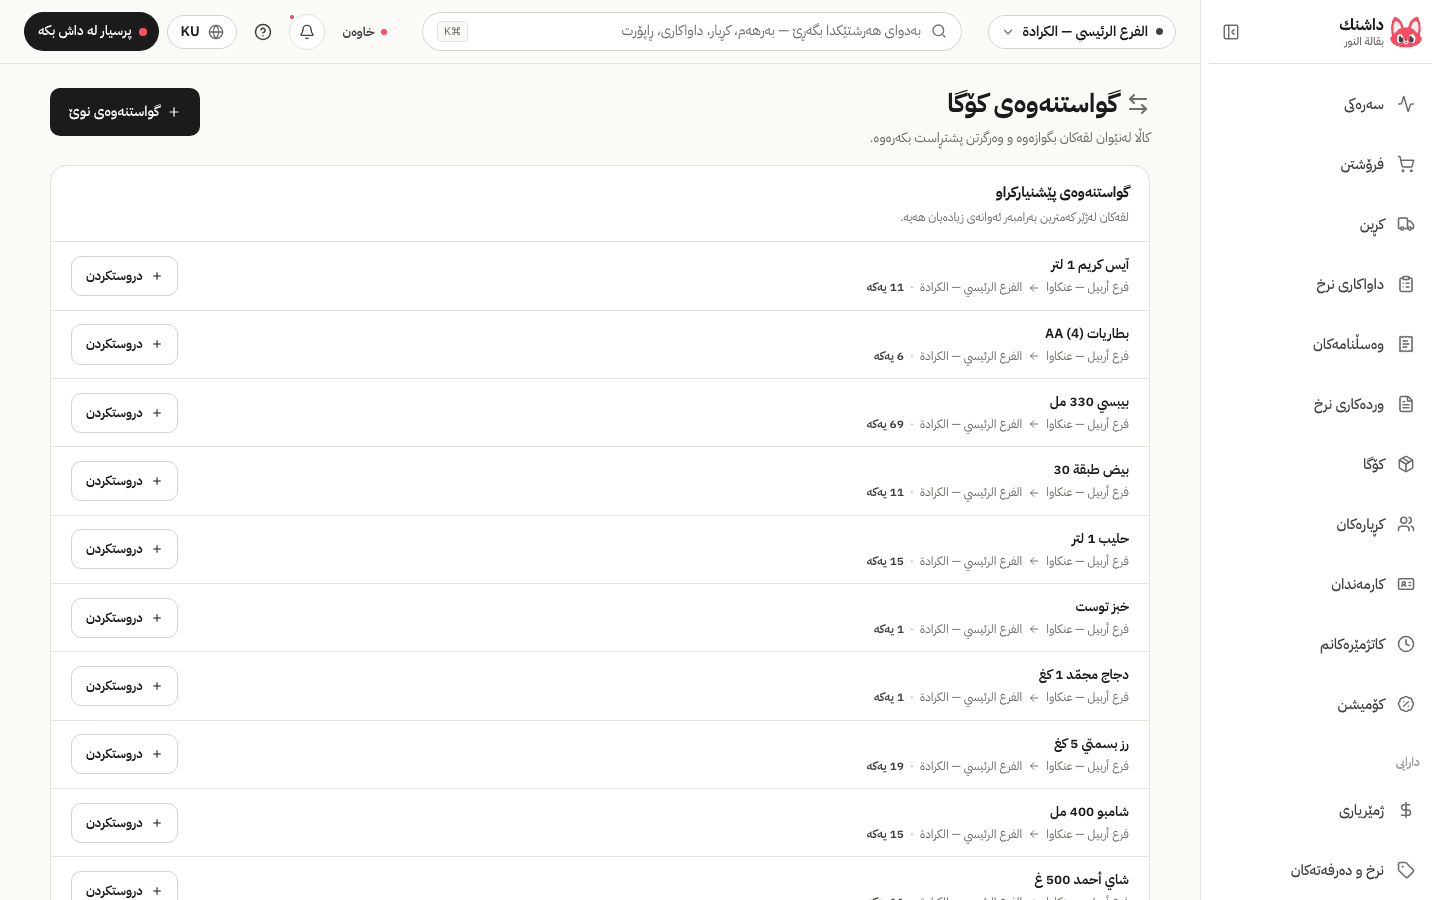The image size is (1440, 900).
Task: Click the کۆگا box icon
Action: coord(1406,464)
